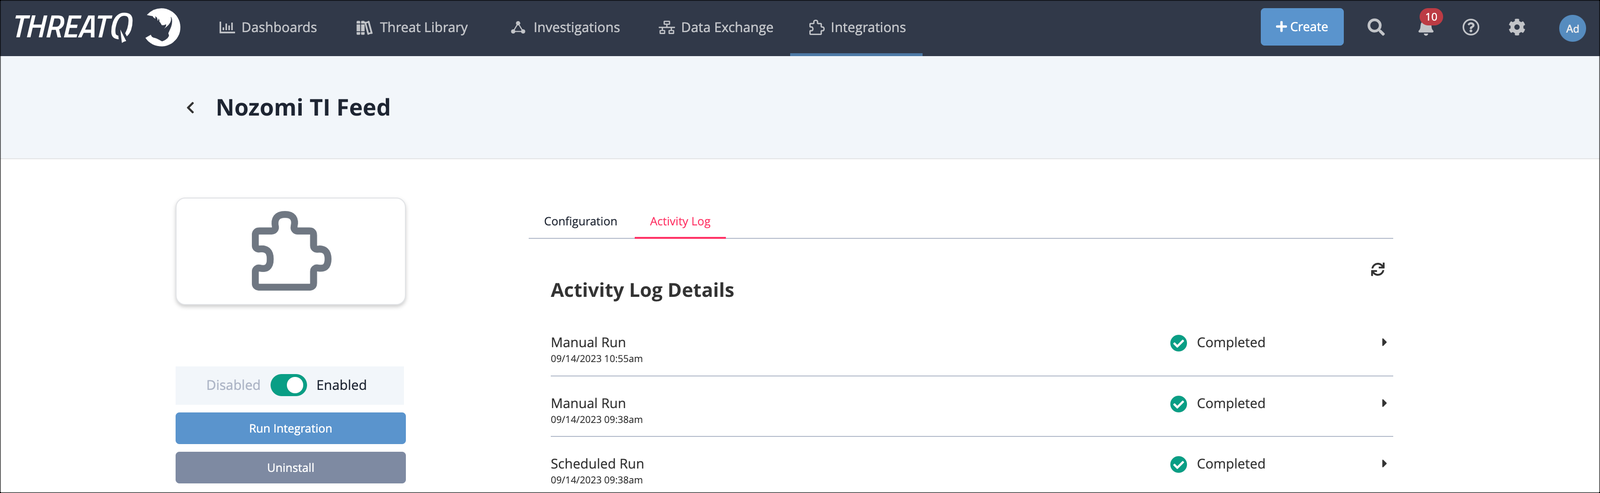Open the Integrations menu
1600x493 pixels.
[857, 27]
